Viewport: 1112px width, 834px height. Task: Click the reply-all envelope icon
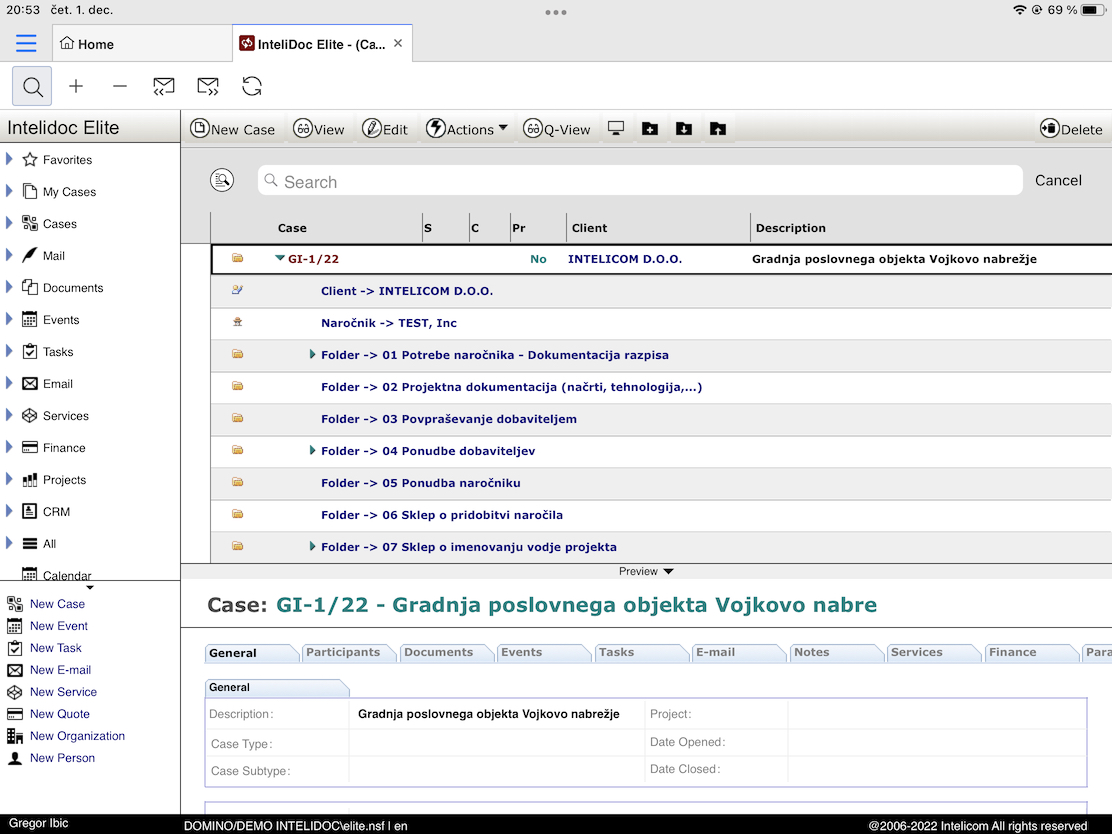pos(163,86)
